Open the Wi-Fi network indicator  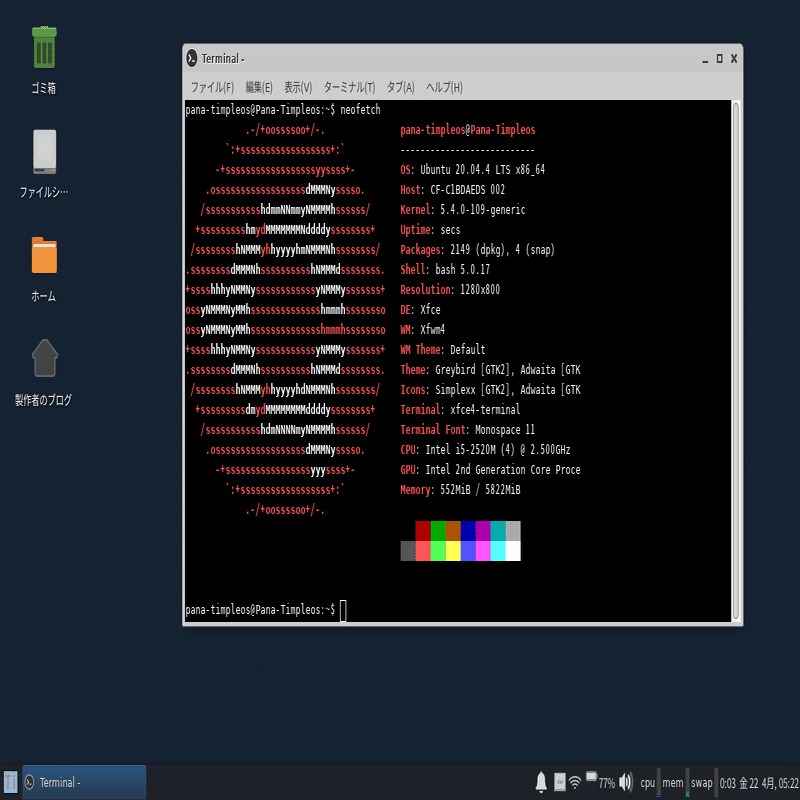click(575, 782)
